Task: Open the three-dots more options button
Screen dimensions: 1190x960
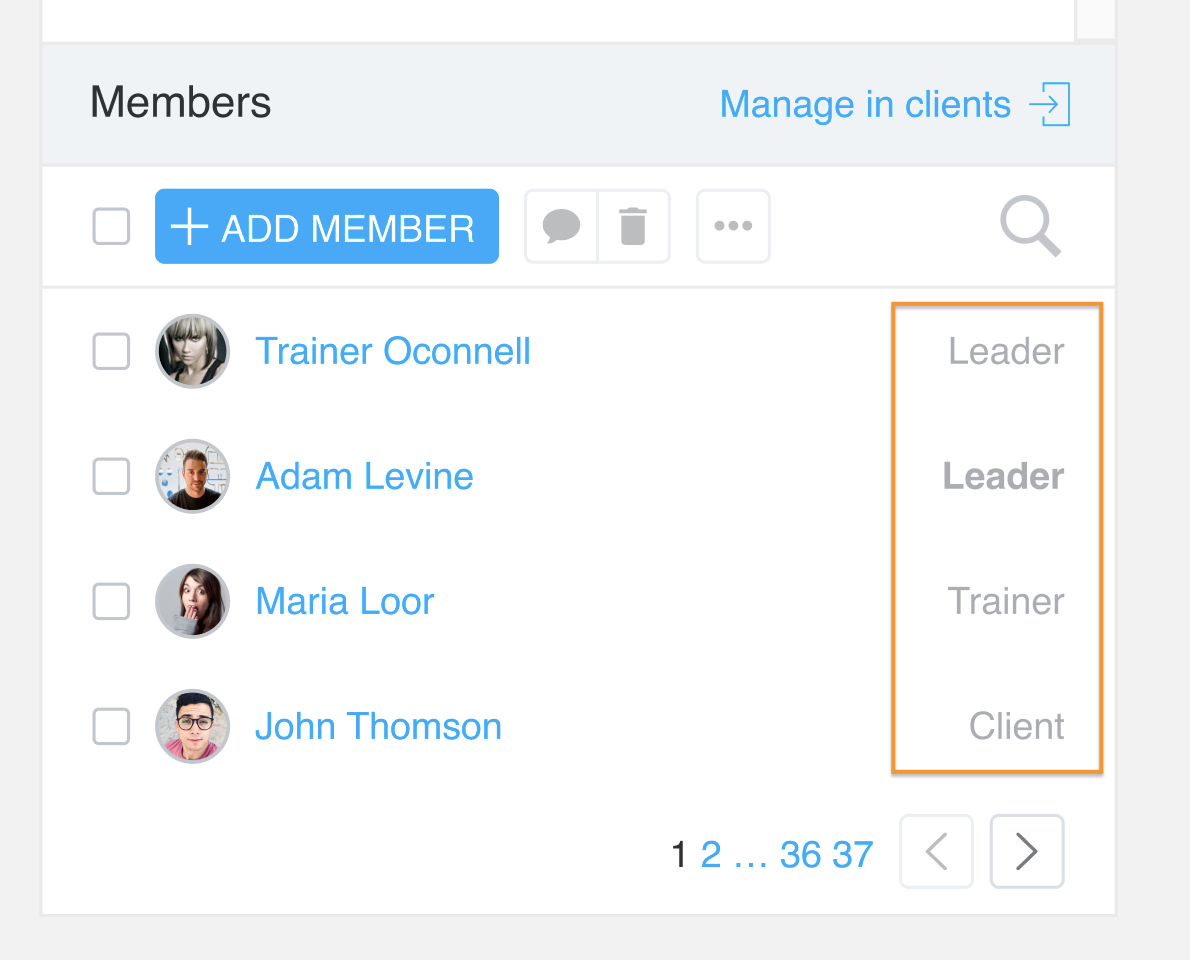Action: [733, 226]
